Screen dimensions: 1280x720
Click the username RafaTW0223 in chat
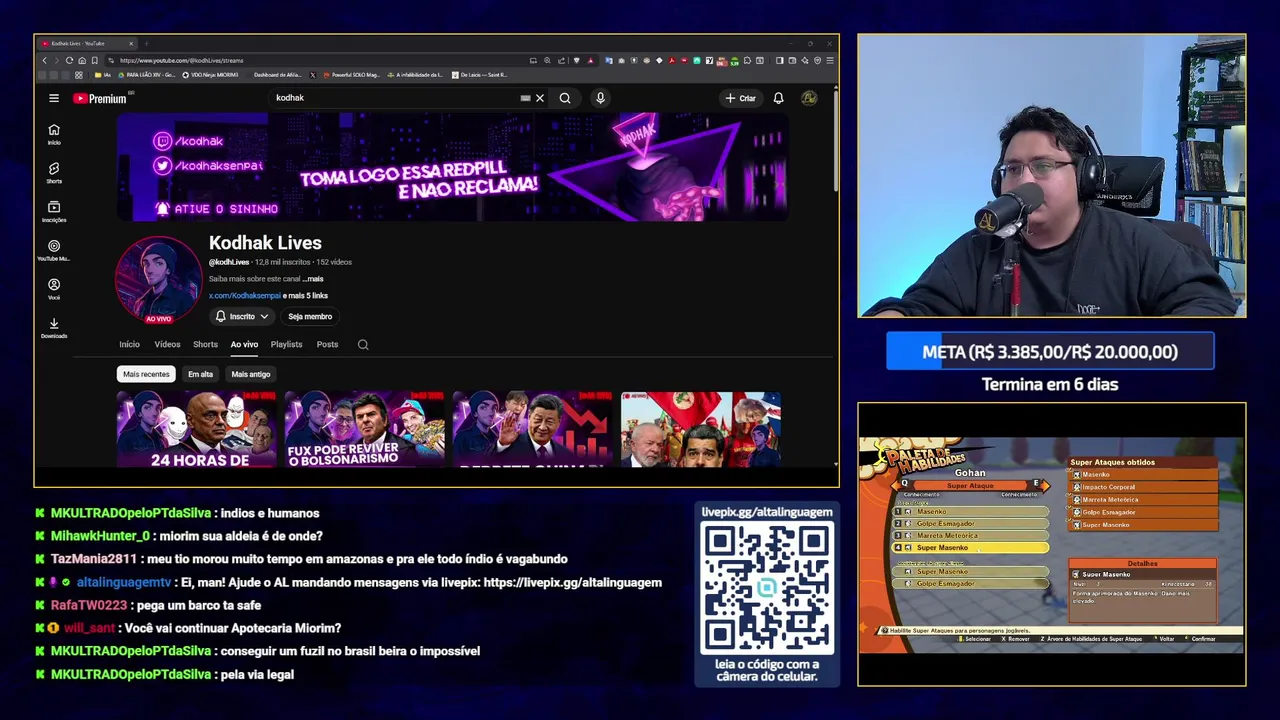(x=89, y=605)
